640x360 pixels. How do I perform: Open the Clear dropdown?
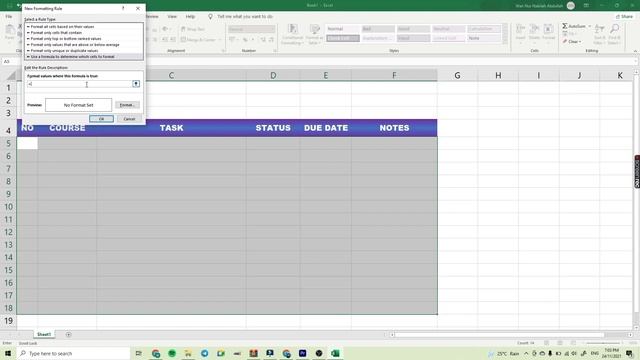pyautogui.click(x=572, y=42)
